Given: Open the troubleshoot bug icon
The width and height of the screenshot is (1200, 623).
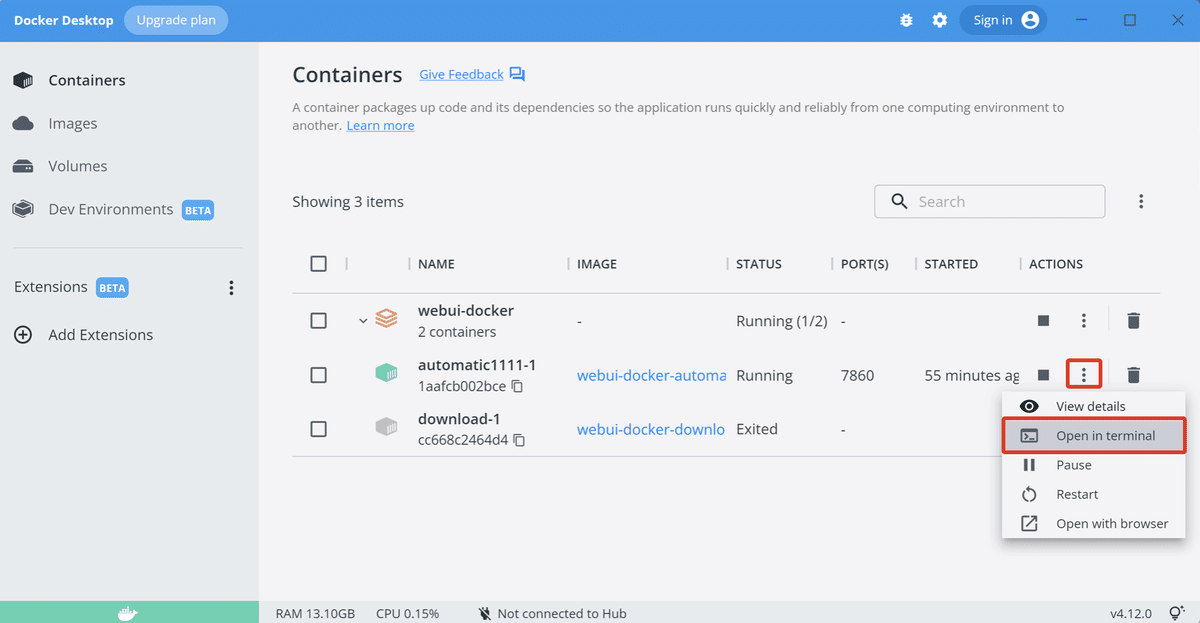Looking at the screenshot, I should 906,20.
